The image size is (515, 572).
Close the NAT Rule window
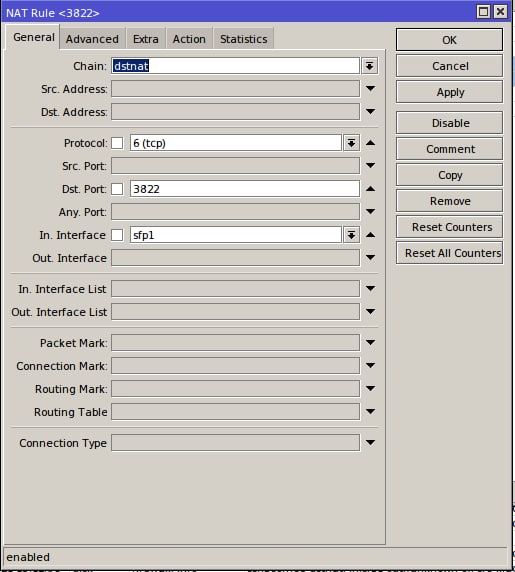pos(500,12)
